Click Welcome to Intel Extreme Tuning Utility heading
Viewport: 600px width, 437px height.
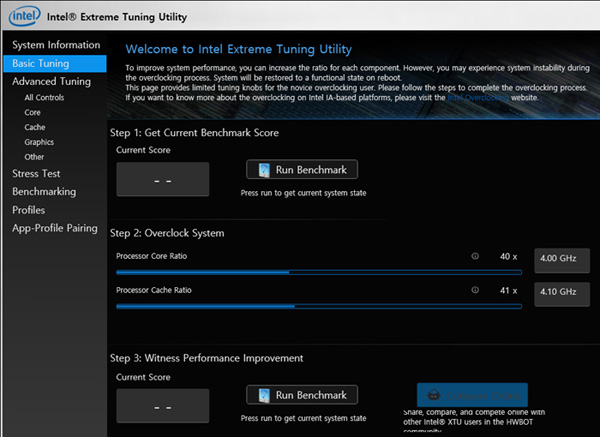point(238,49)
